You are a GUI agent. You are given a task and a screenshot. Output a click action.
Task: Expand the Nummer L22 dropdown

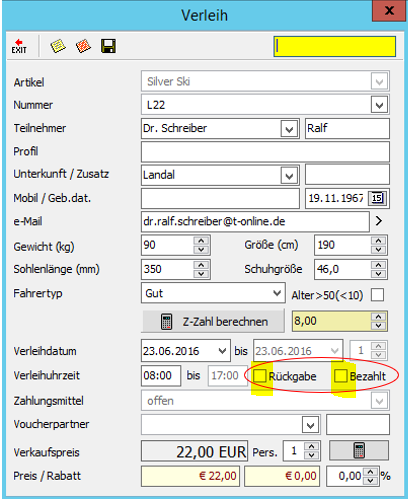pos(379,105)
